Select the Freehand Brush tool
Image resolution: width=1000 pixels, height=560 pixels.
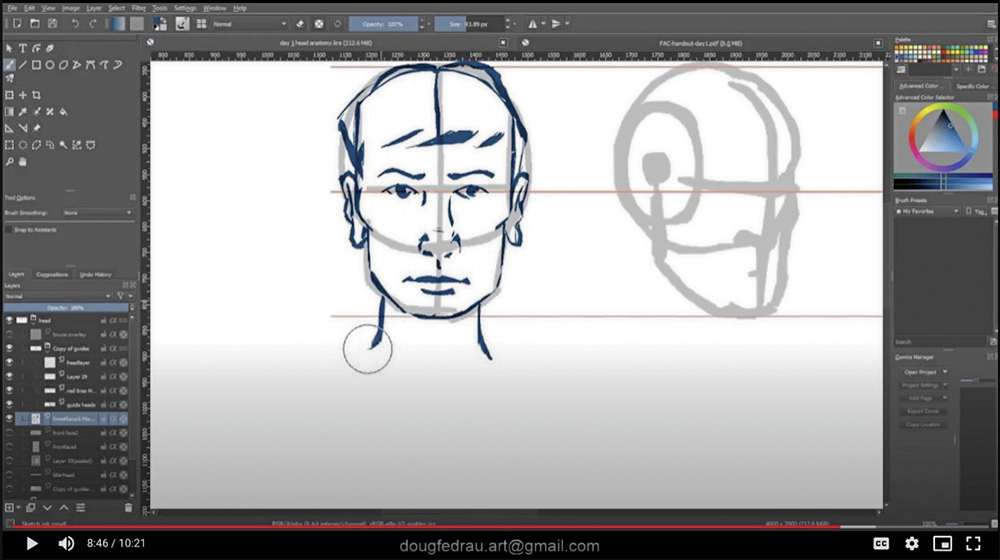10,65
